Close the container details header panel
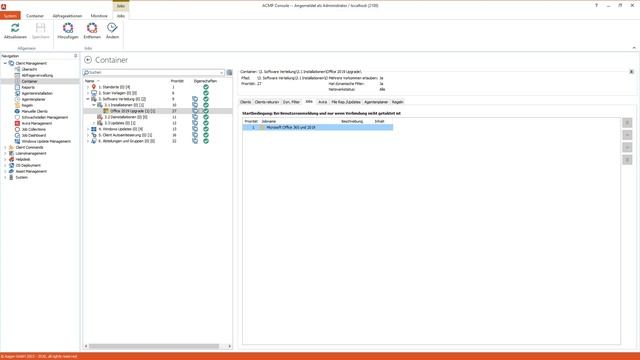Screen dimensions: 640x360 click(631, 72)
